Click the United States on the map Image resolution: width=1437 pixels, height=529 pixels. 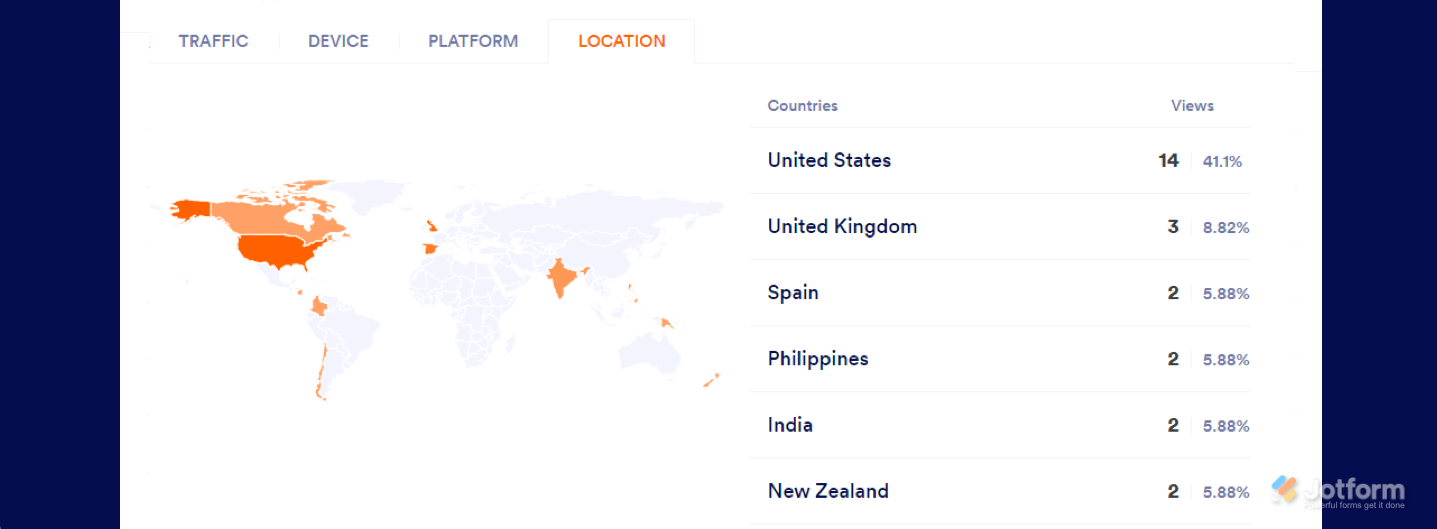[x=275, y=250]
